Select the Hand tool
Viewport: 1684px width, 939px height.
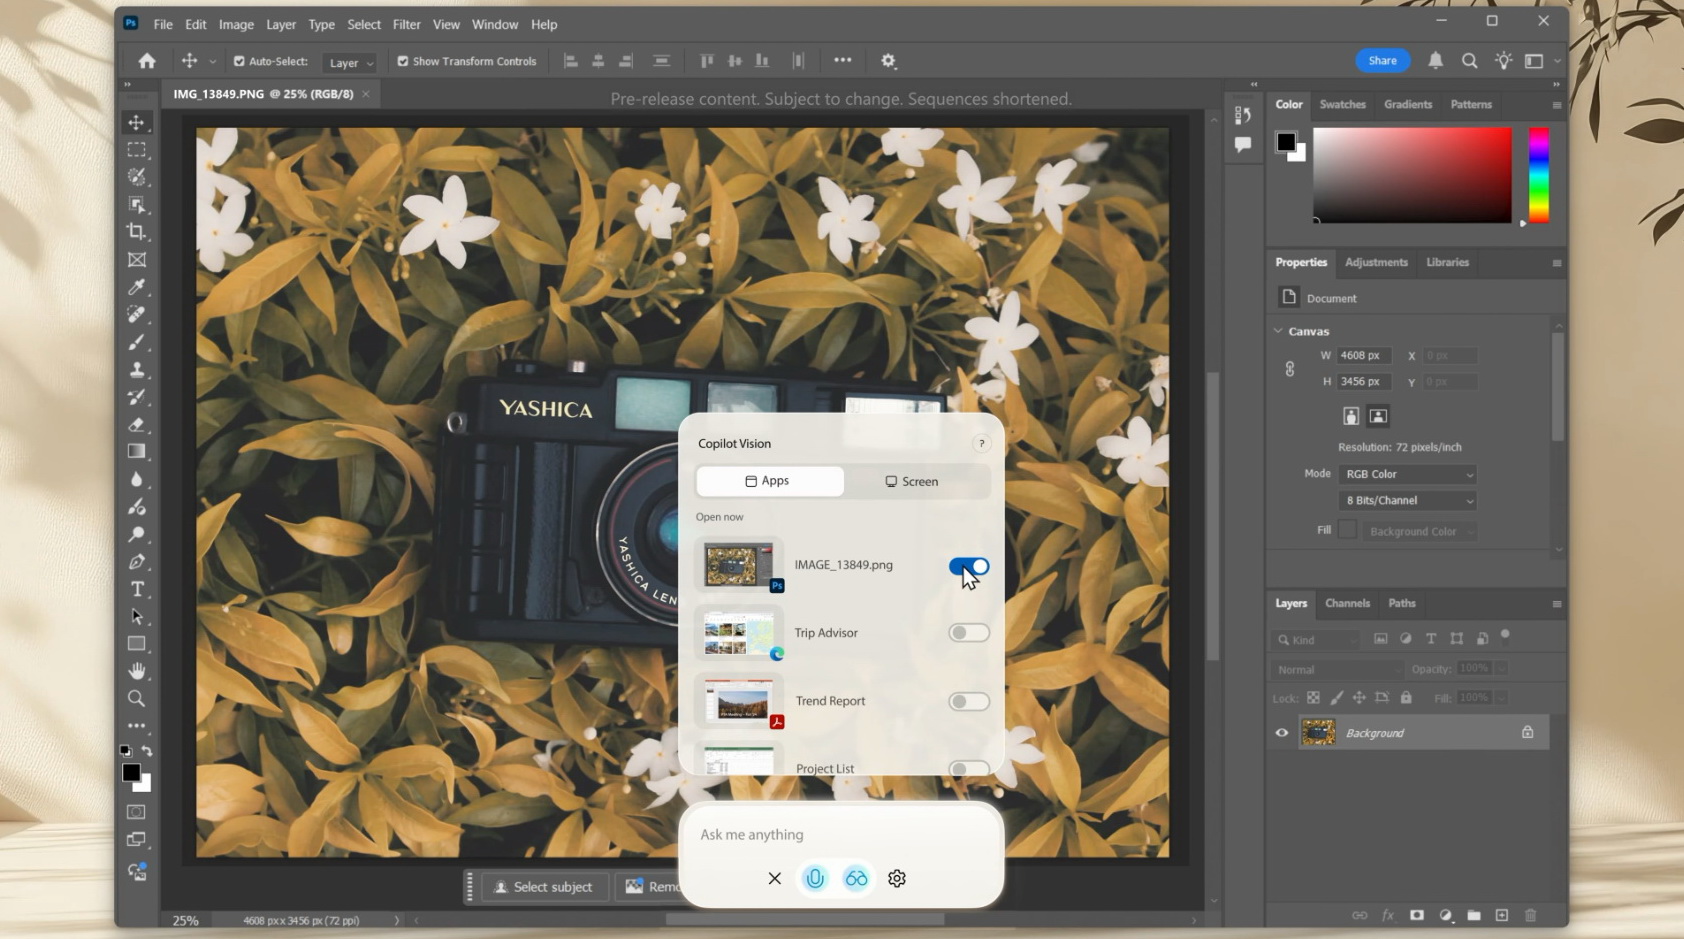pos(137,671)
